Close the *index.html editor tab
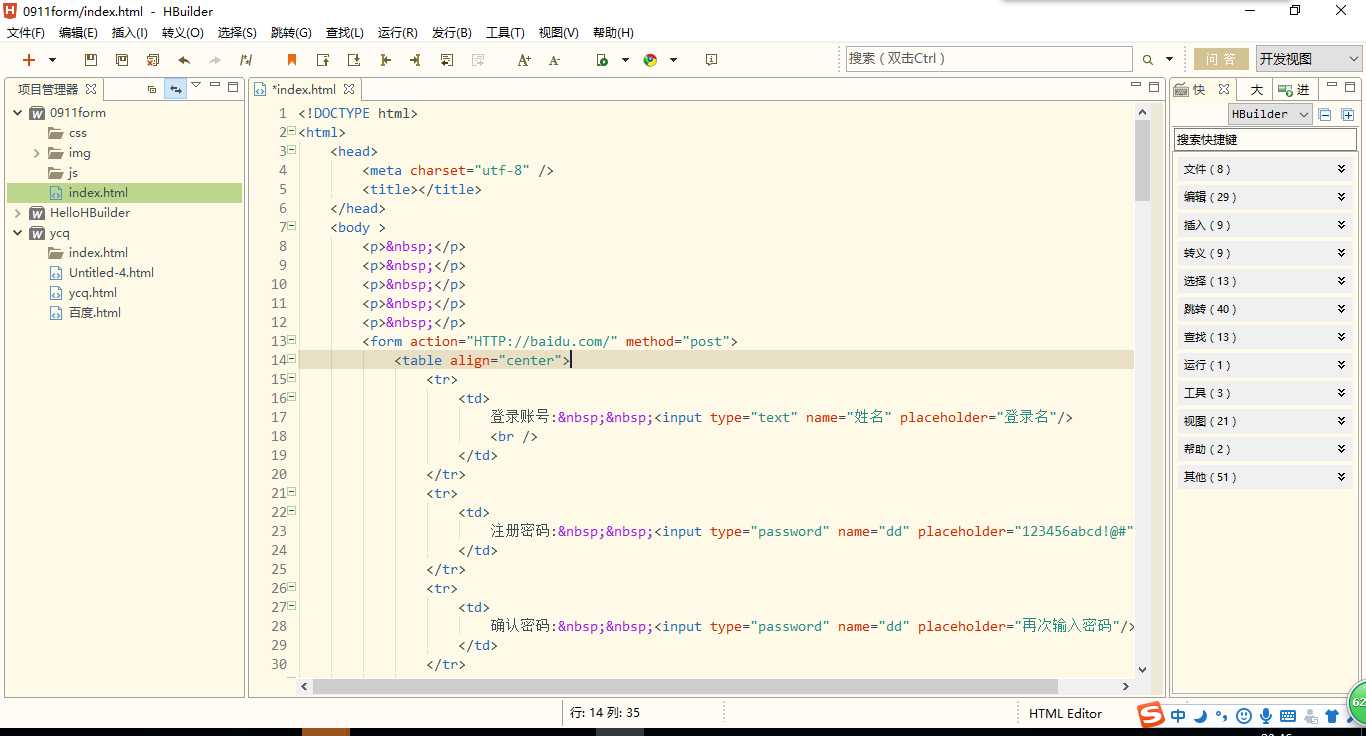Screen dimensions: 1366x736 click(349, 89)
